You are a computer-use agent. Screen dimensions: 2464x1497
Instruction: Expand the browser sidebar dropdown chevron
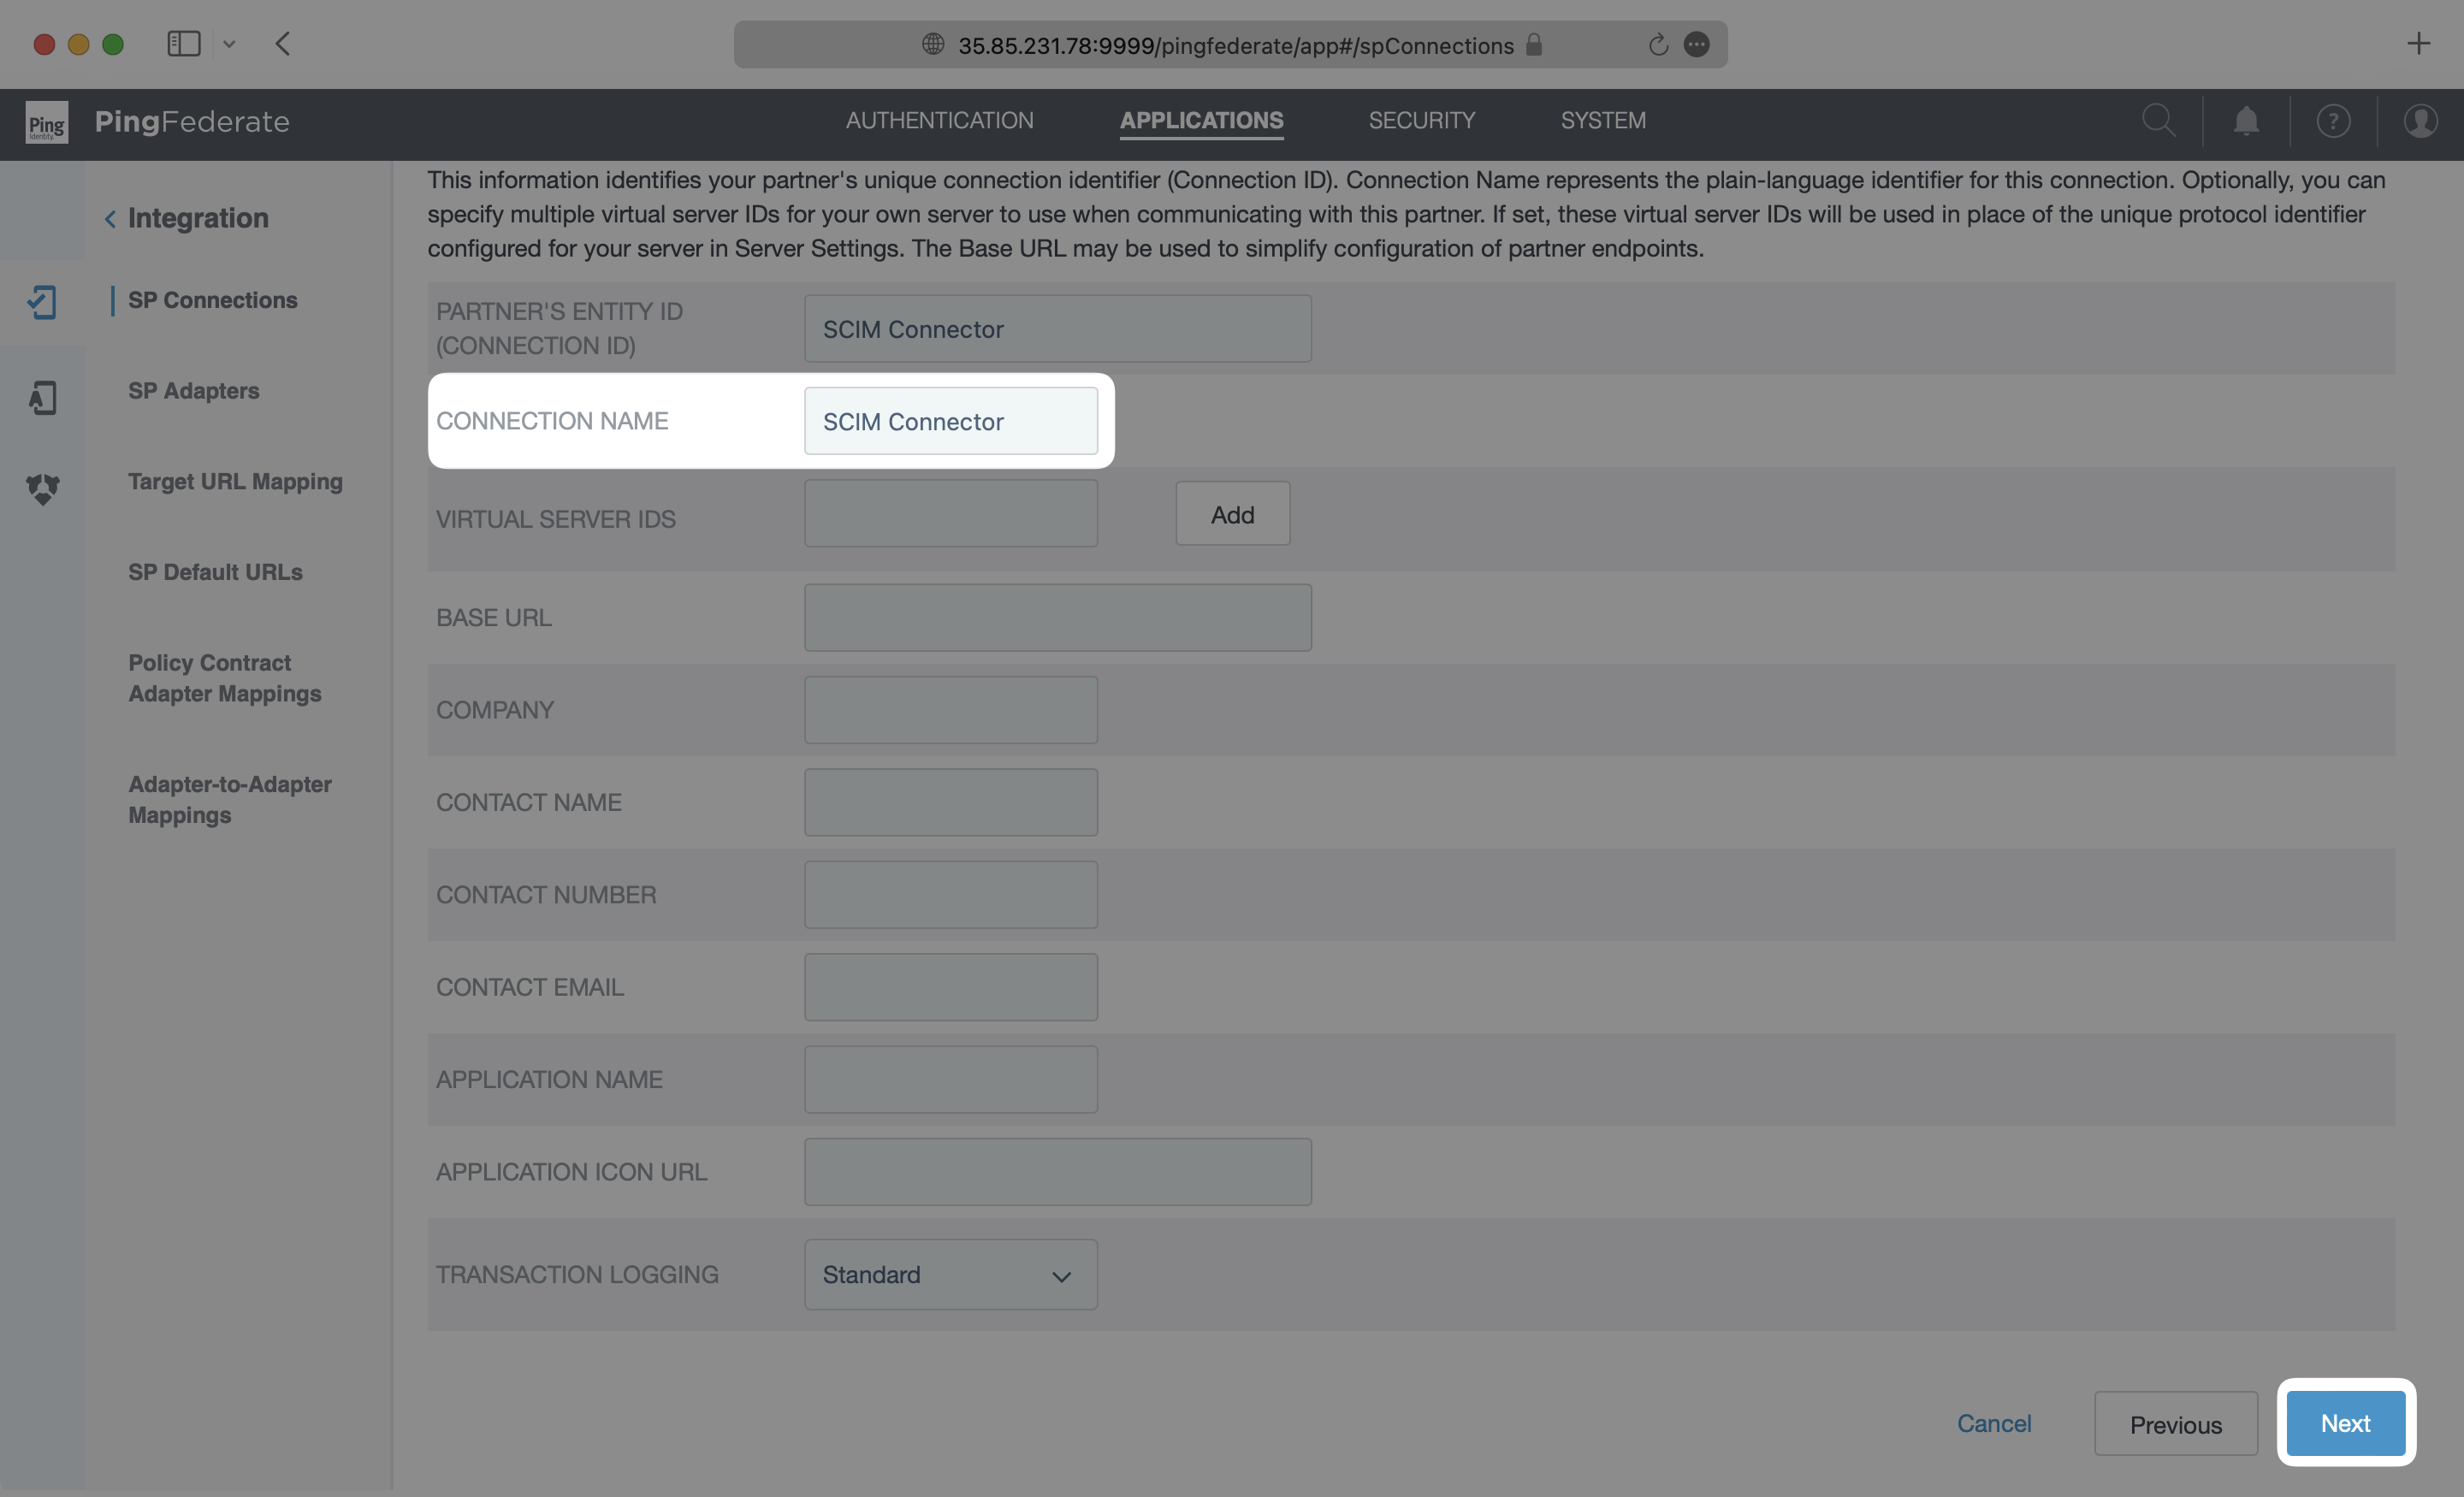pyautogui.click(x=229, y=44)
